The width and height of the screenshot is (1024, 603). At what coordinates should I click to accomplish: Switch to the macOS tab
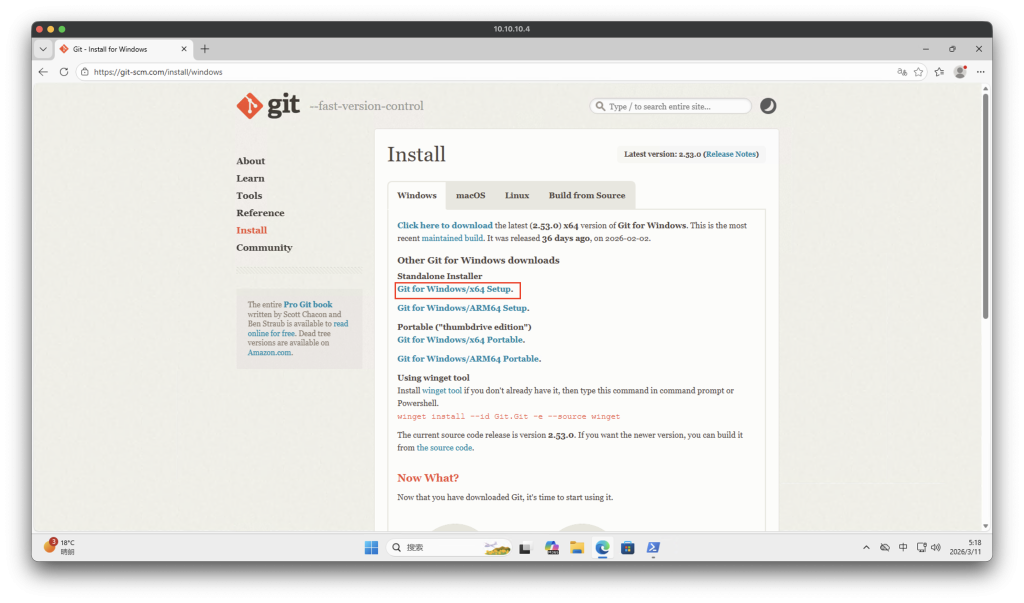470,195
